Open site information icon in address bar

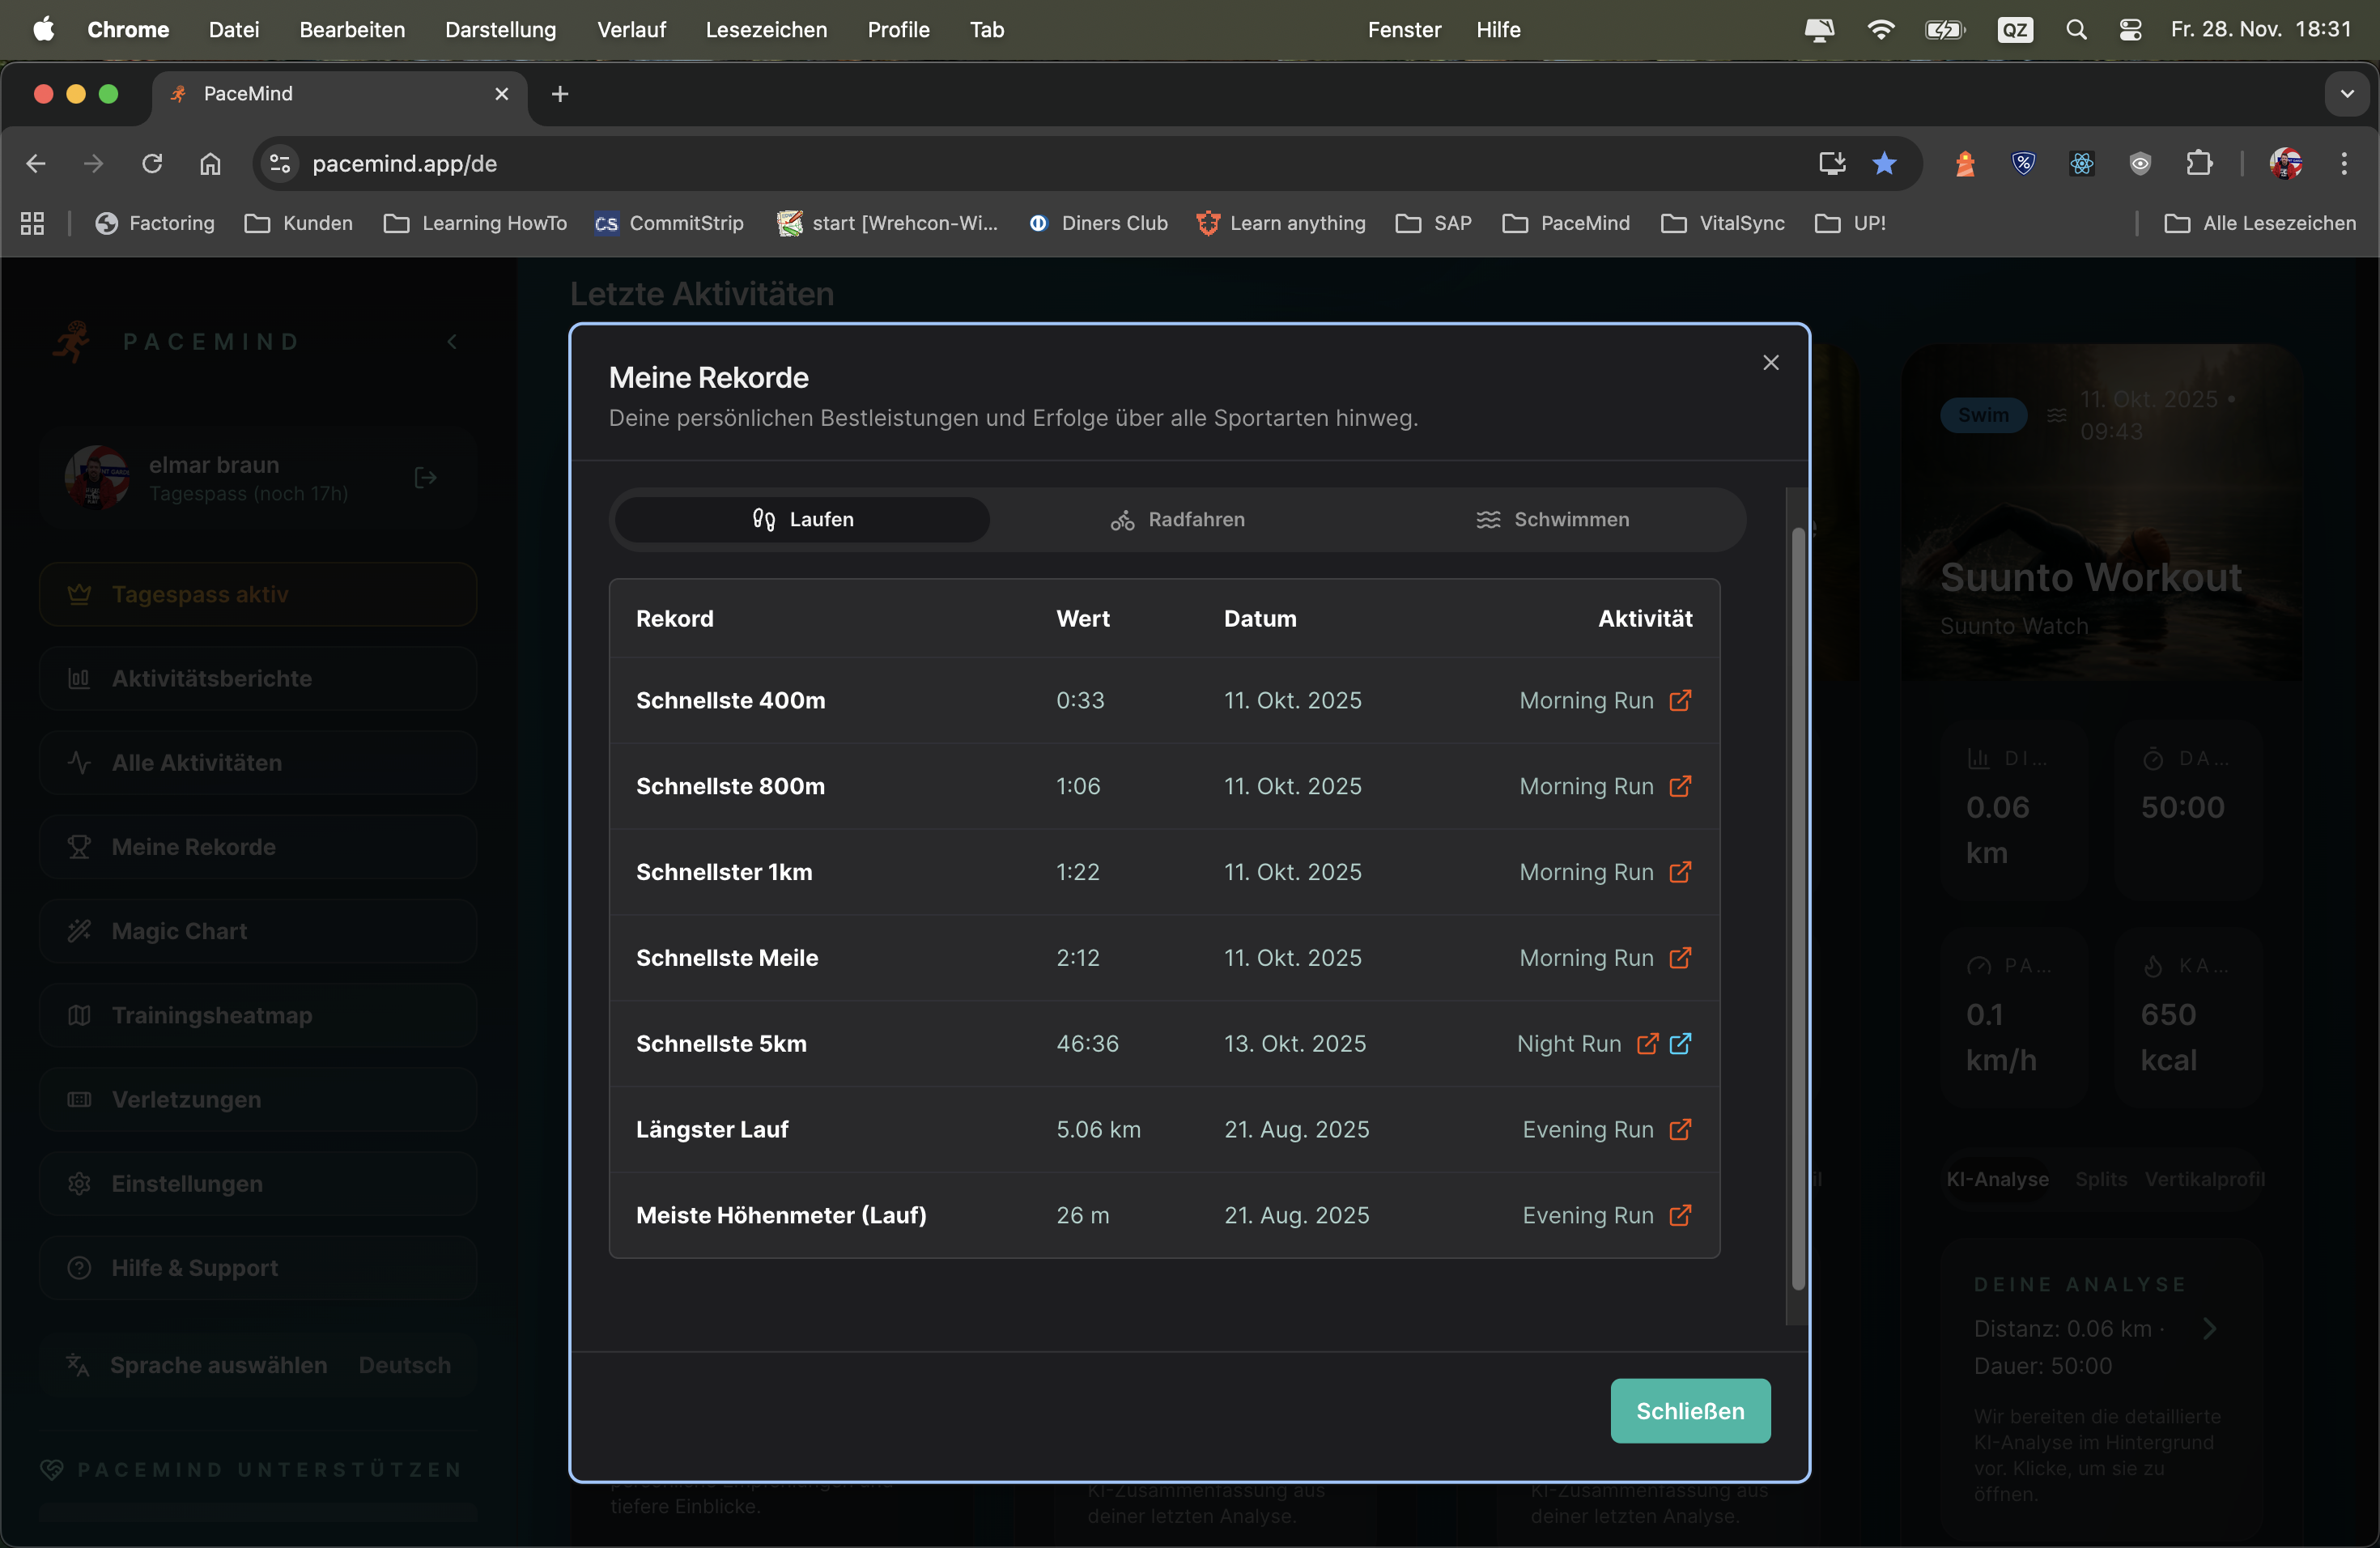click(x=280, y=163)
